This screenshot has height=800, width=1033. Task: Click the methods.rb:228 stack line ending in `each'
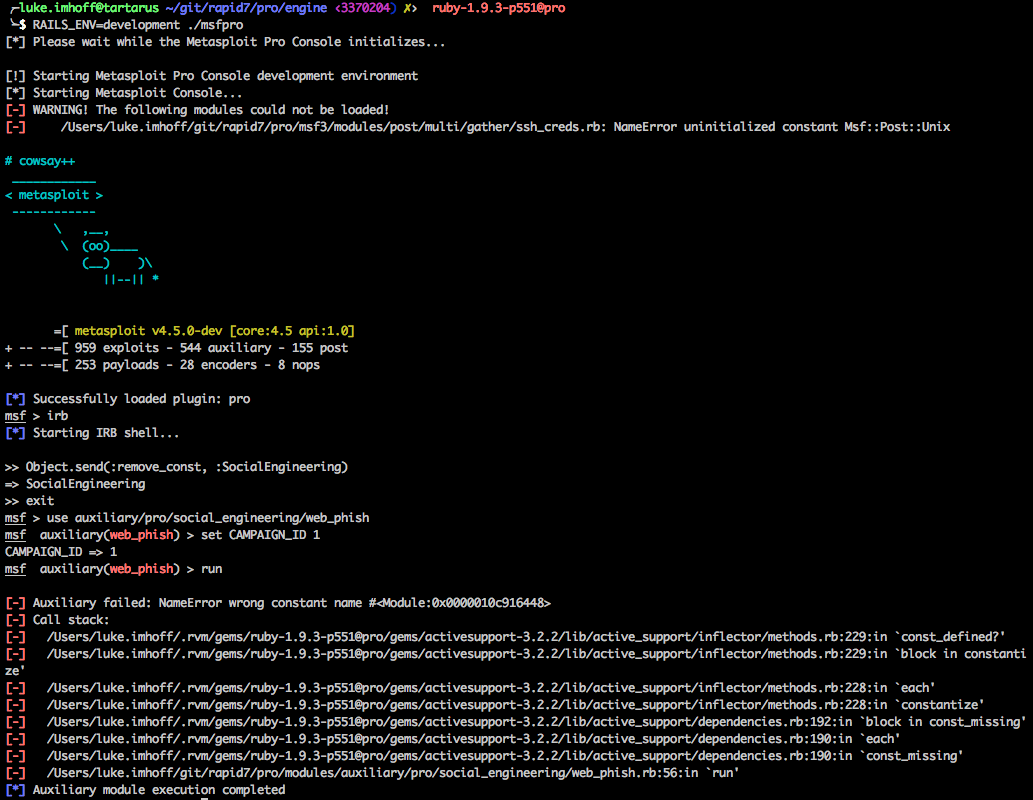click(470, 688)
